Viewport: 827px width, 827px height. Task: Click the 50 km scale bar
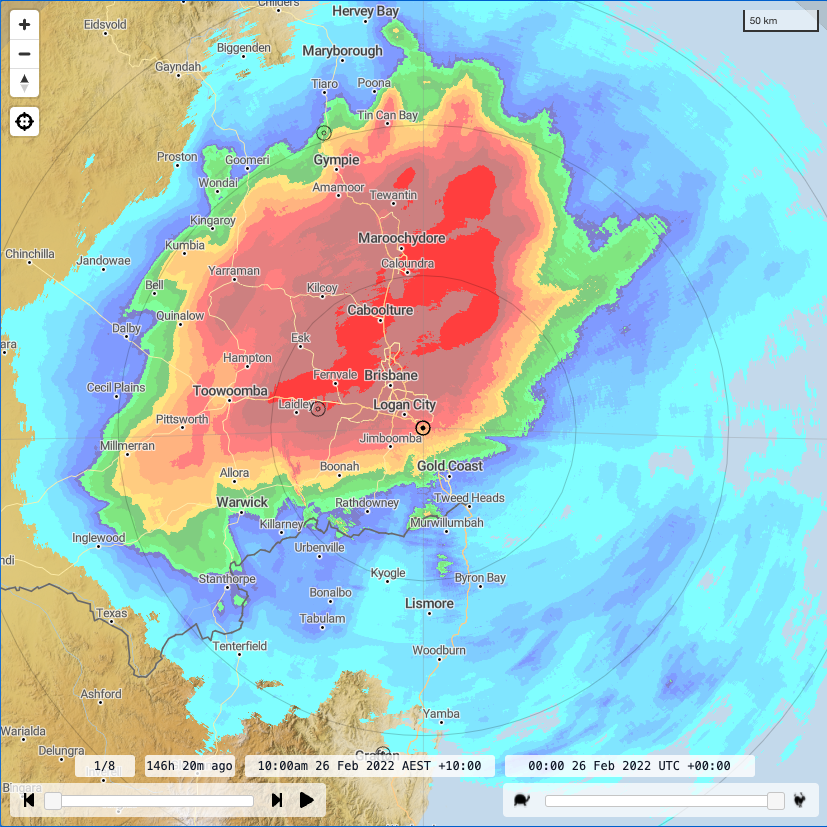(781, 21)
